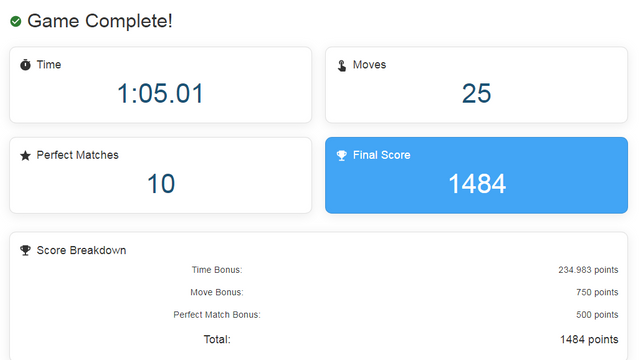Click the Time Bonus row label
The image size is (640, 360).
pos(217,270)
